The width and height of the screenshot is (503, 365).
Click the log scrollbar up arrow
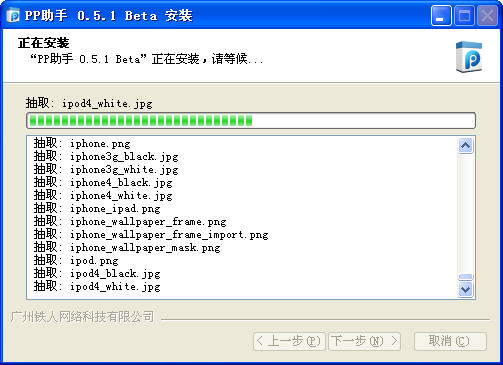(465, 146)
